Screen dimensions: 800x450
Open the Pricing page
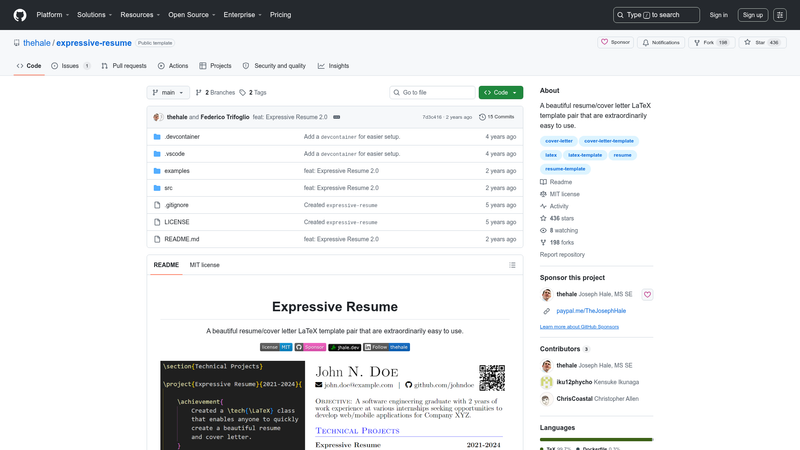tap(280, 15)
